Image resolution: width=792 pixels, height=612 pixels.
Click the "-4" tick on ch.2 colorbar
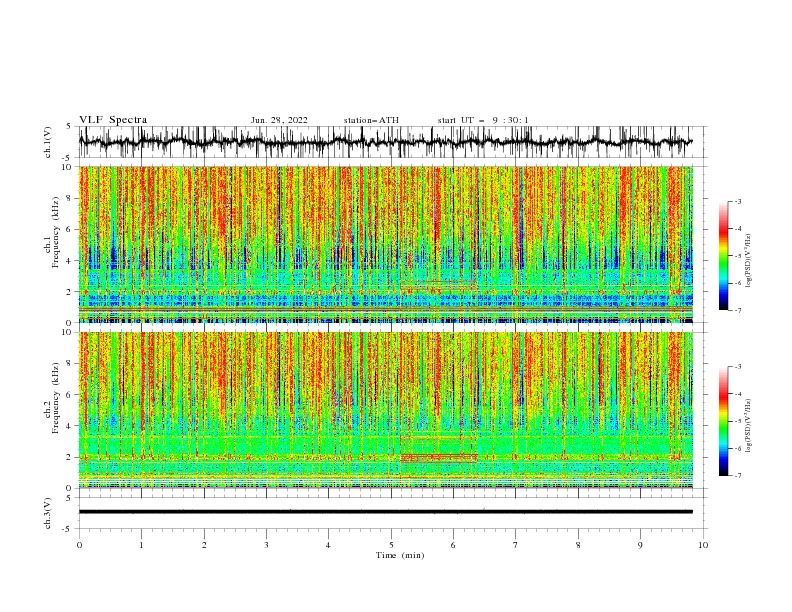click(x=737, y=394)
